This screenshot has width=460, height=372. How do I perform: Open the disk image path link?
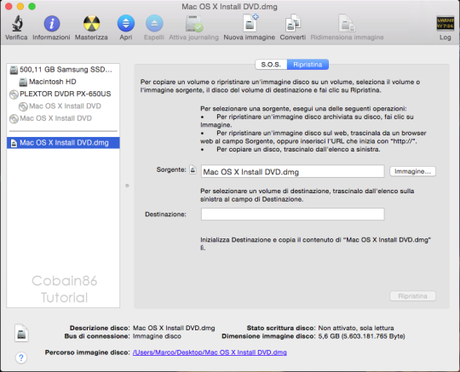[210, 352]
